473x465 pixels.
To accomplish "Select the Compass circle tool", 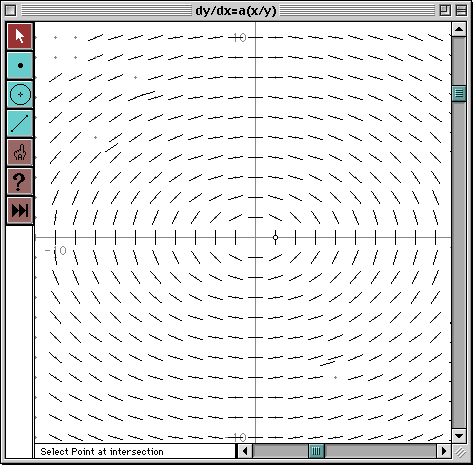I will [x=20, y=95].
